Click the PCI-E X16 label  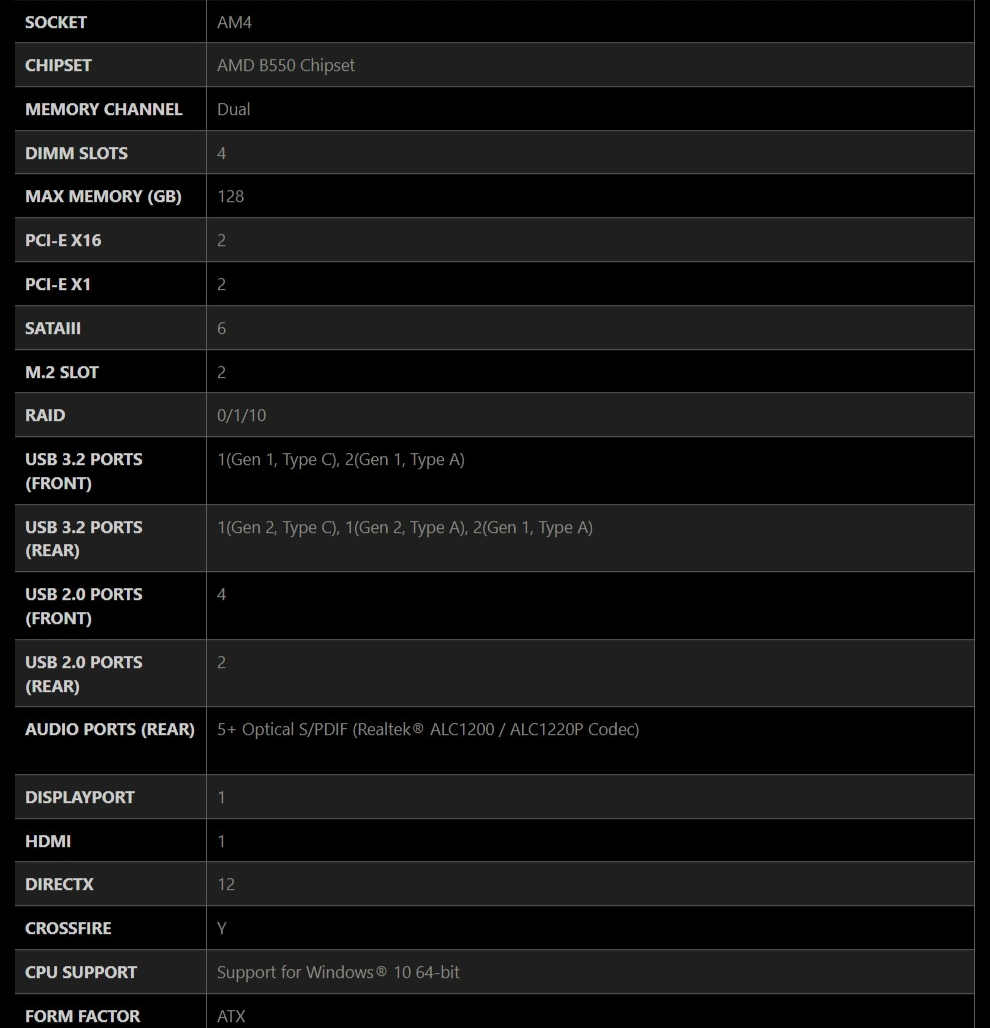click(63, 240)
